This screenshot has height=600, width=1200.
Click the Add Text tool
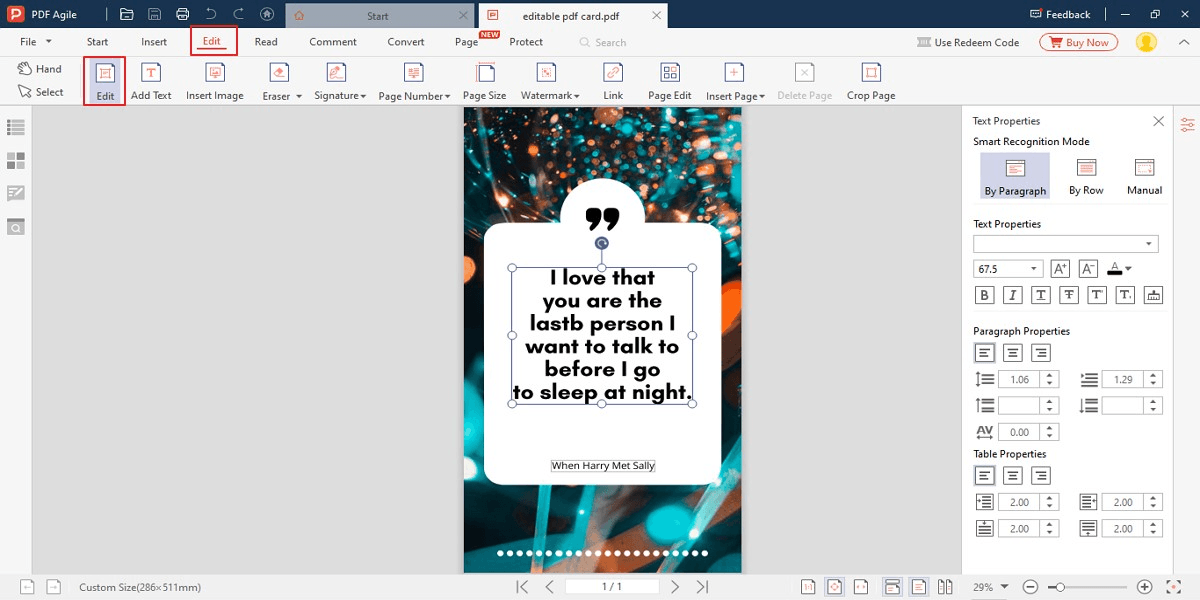151,81
